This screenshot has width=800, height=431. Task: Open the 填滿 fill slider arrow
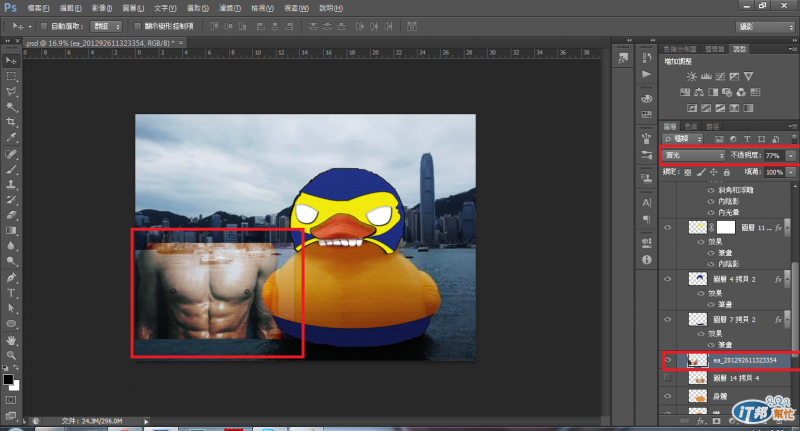coord(790,172)
